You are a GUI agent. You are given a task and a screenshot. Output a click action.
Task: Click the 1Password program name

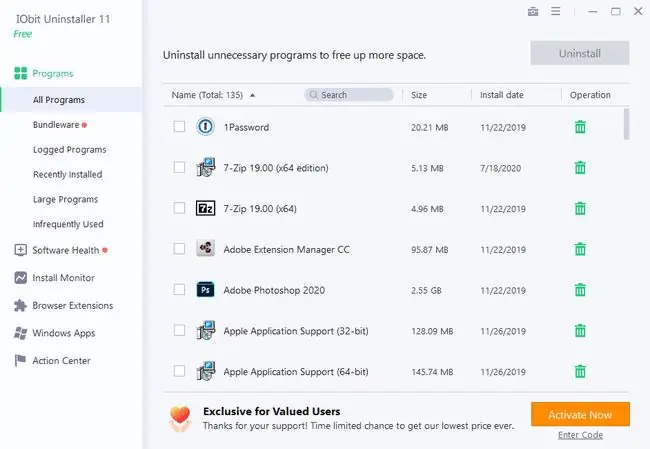[x=246, y=127]
